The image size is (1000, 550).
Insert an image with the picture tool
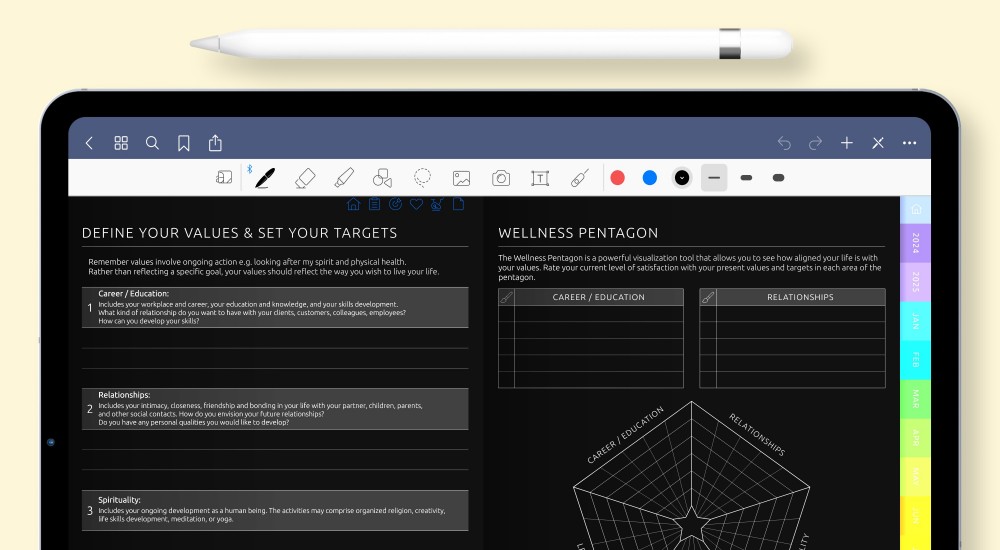tap(462, 178)
